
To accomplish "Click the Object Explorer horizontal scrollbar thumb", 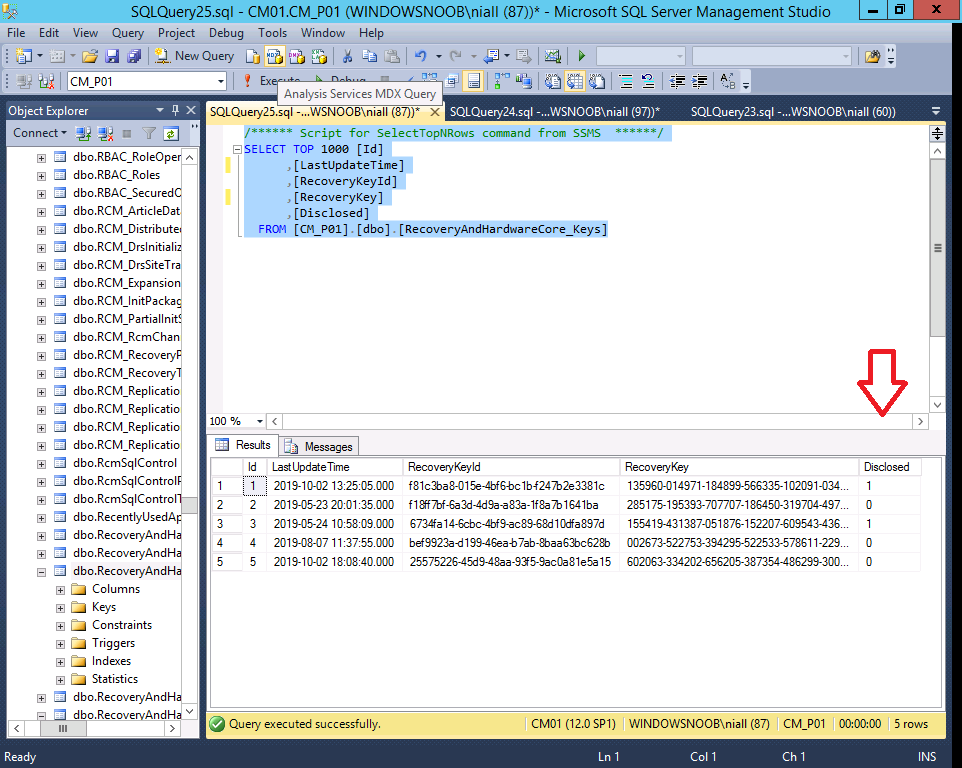I will pos(63,728).
